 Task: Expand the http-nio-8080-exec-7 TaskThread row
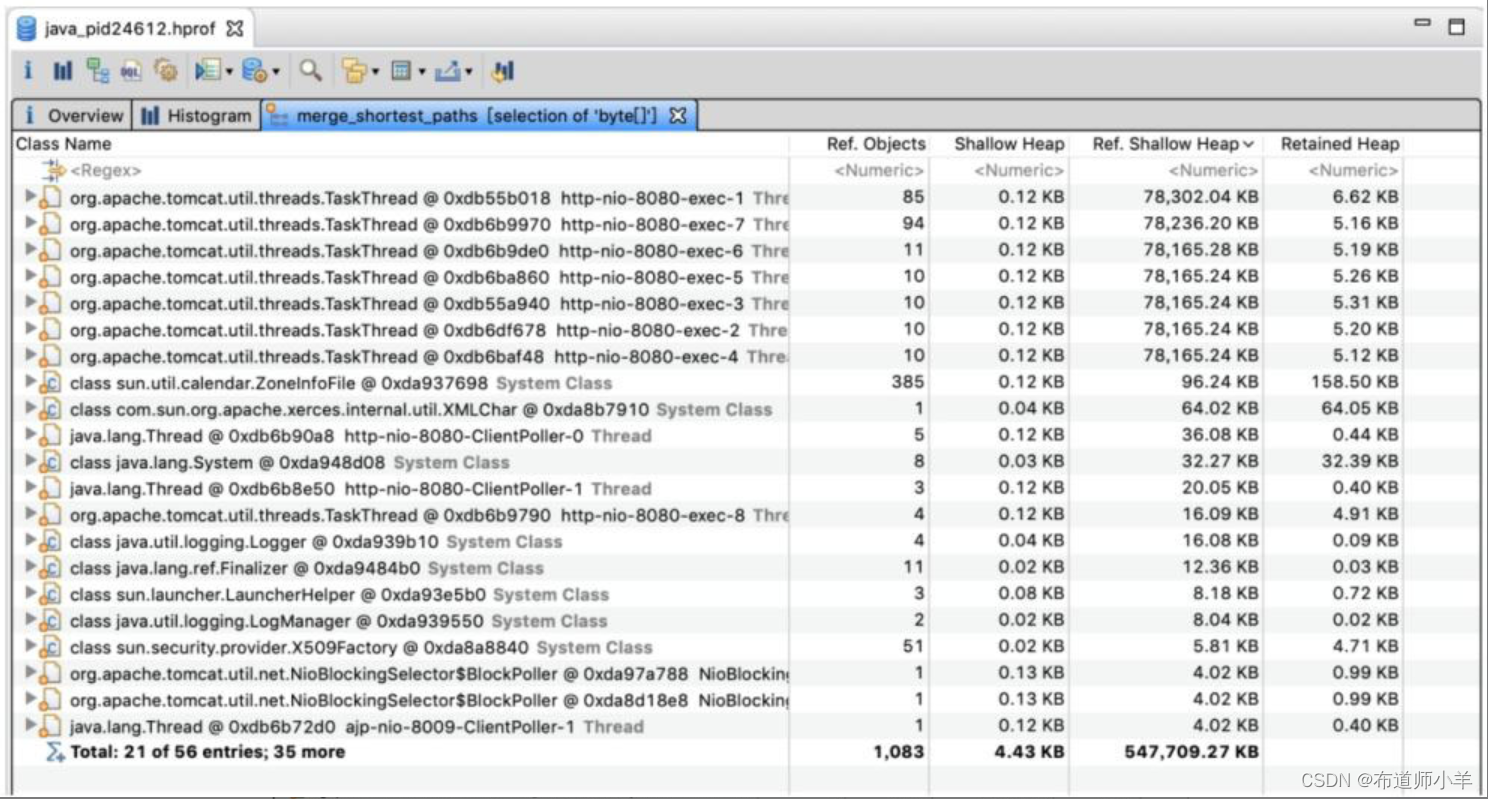coord(30,223)
